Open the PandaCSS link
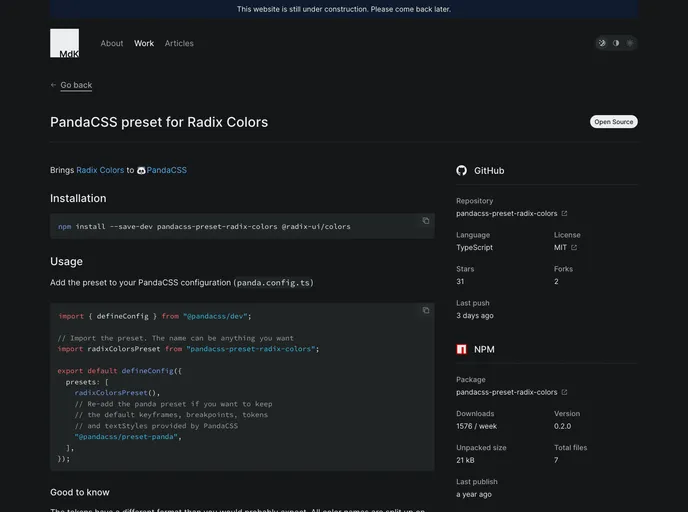The height and width of the screenshot is (512, 688). (167, 170)
